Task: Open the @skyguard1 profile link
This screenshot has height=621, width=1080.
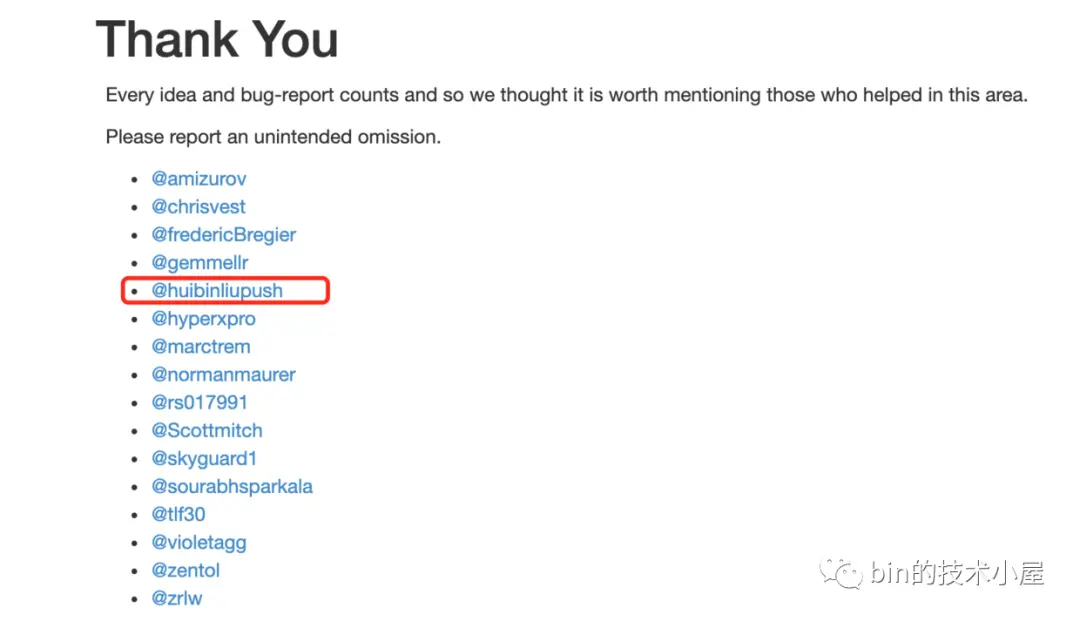Action: point(204,459)
